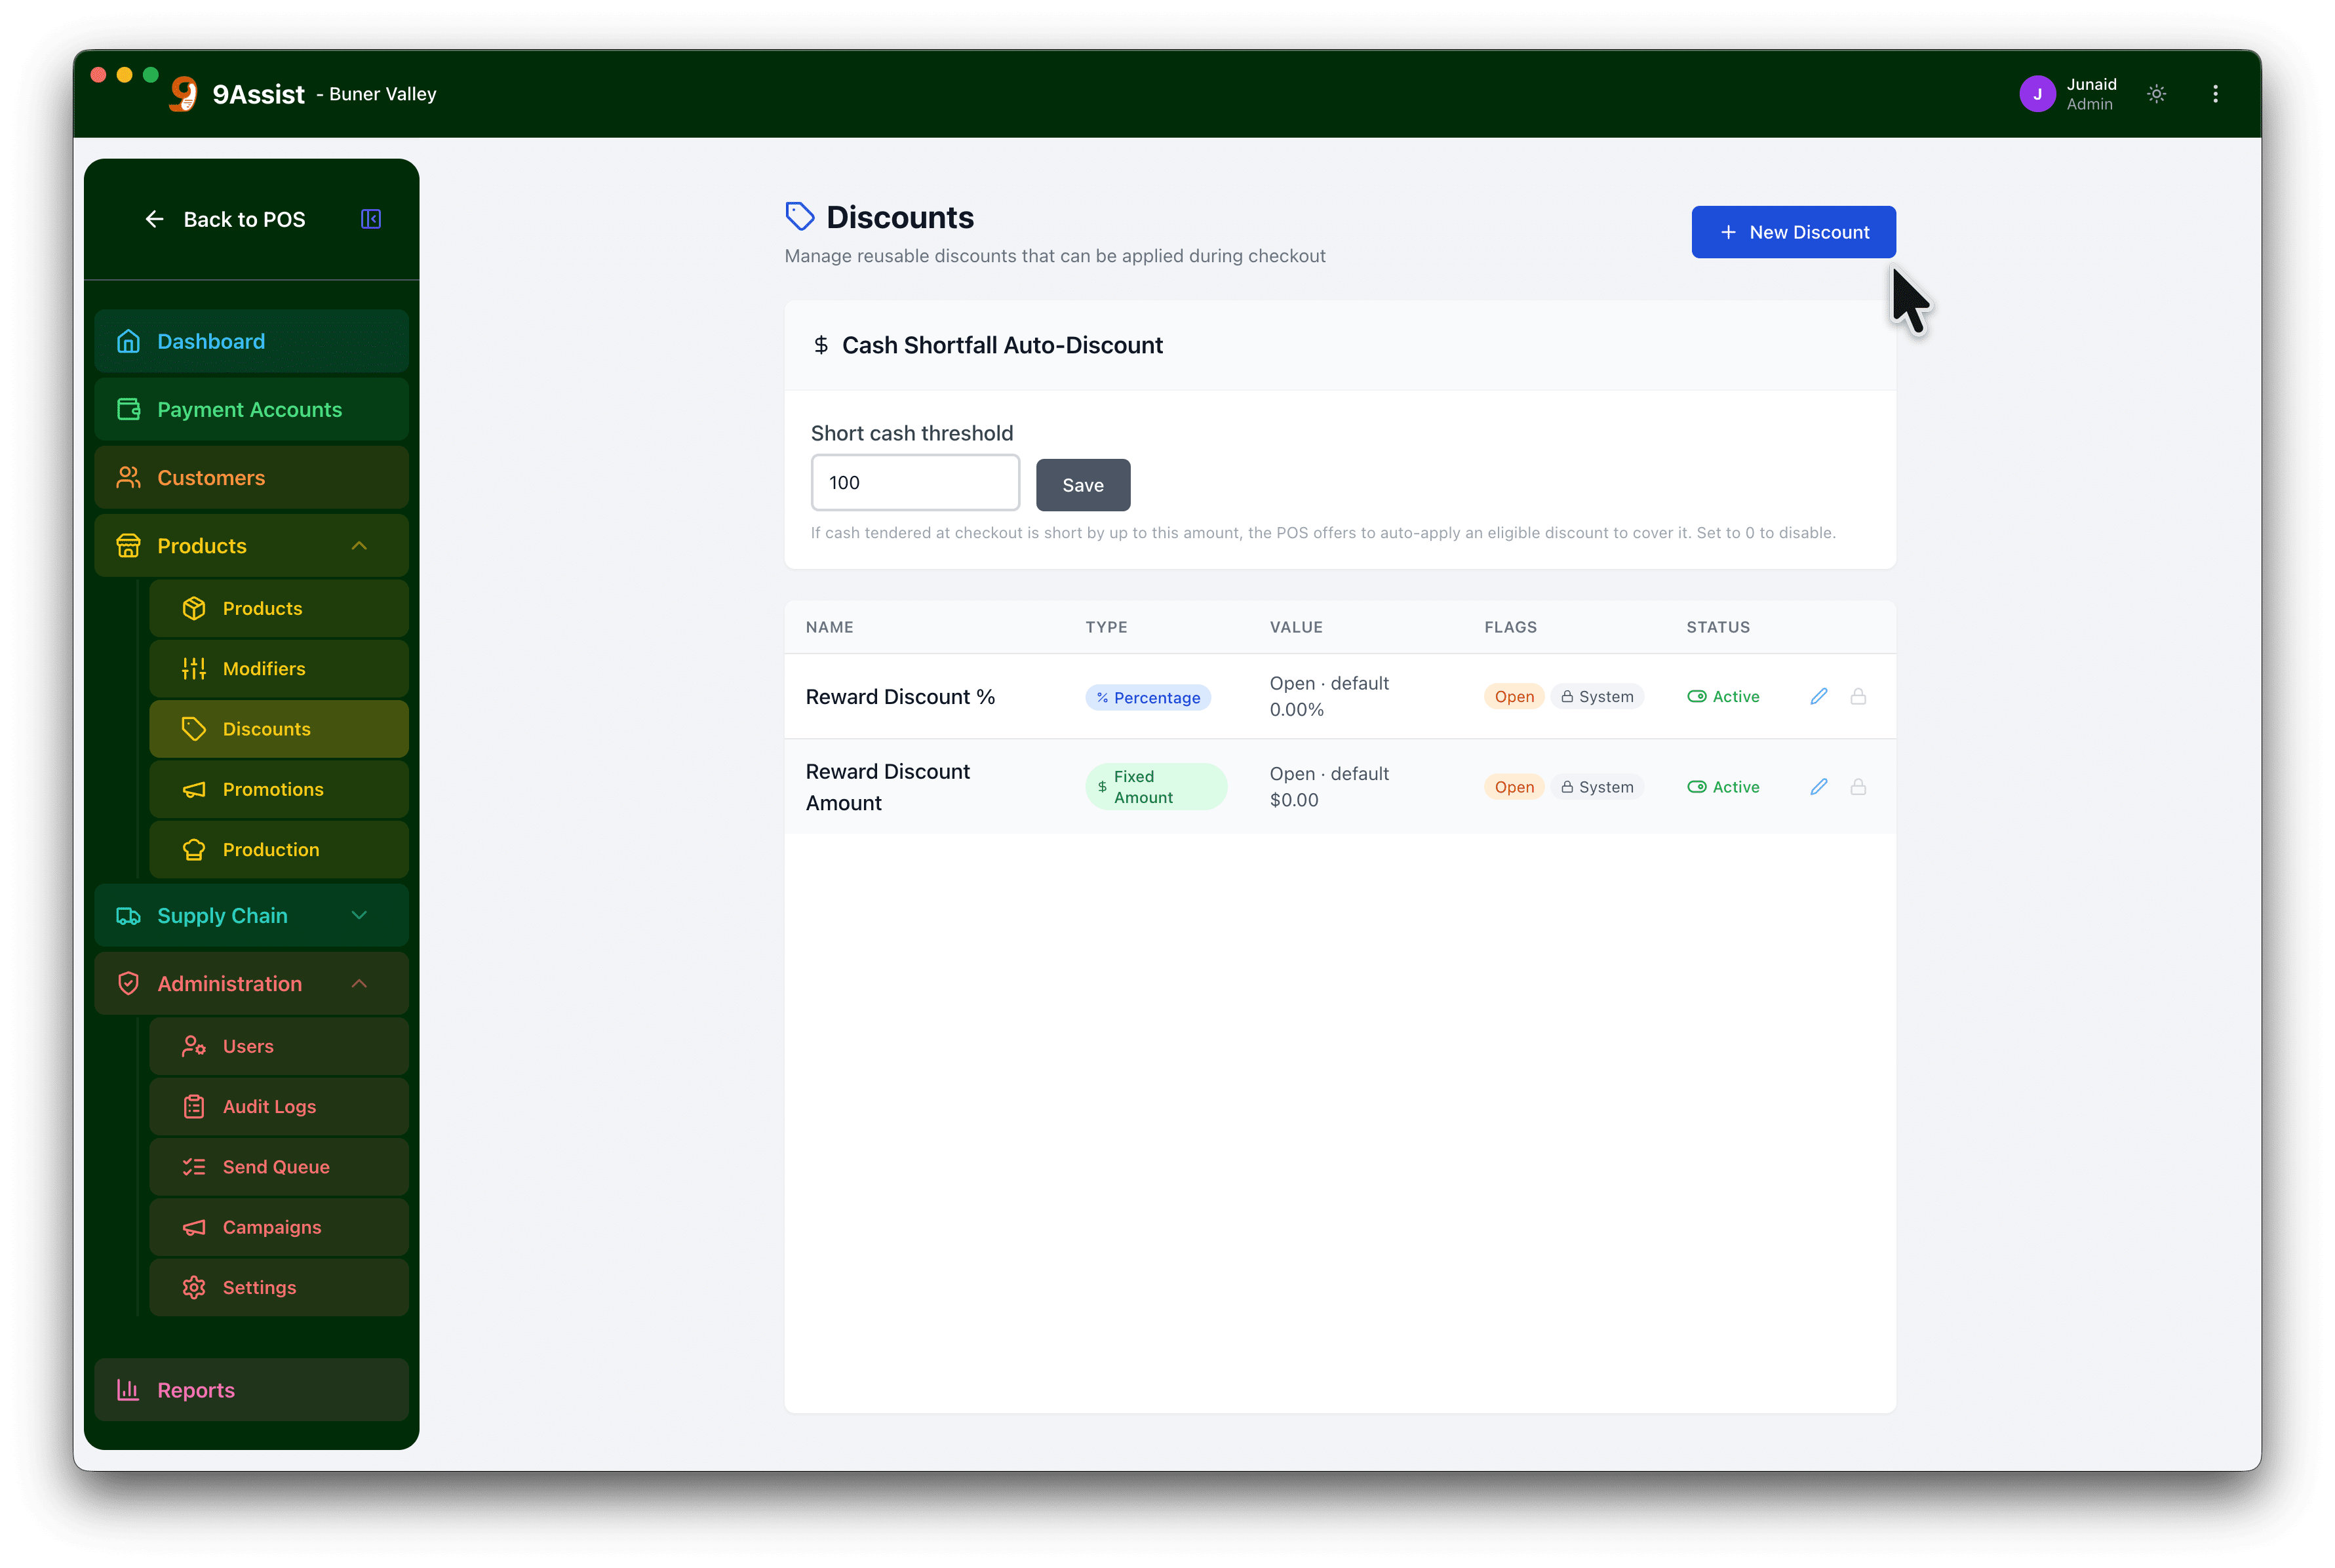Click the New Discount button

tap(1793, 232)
